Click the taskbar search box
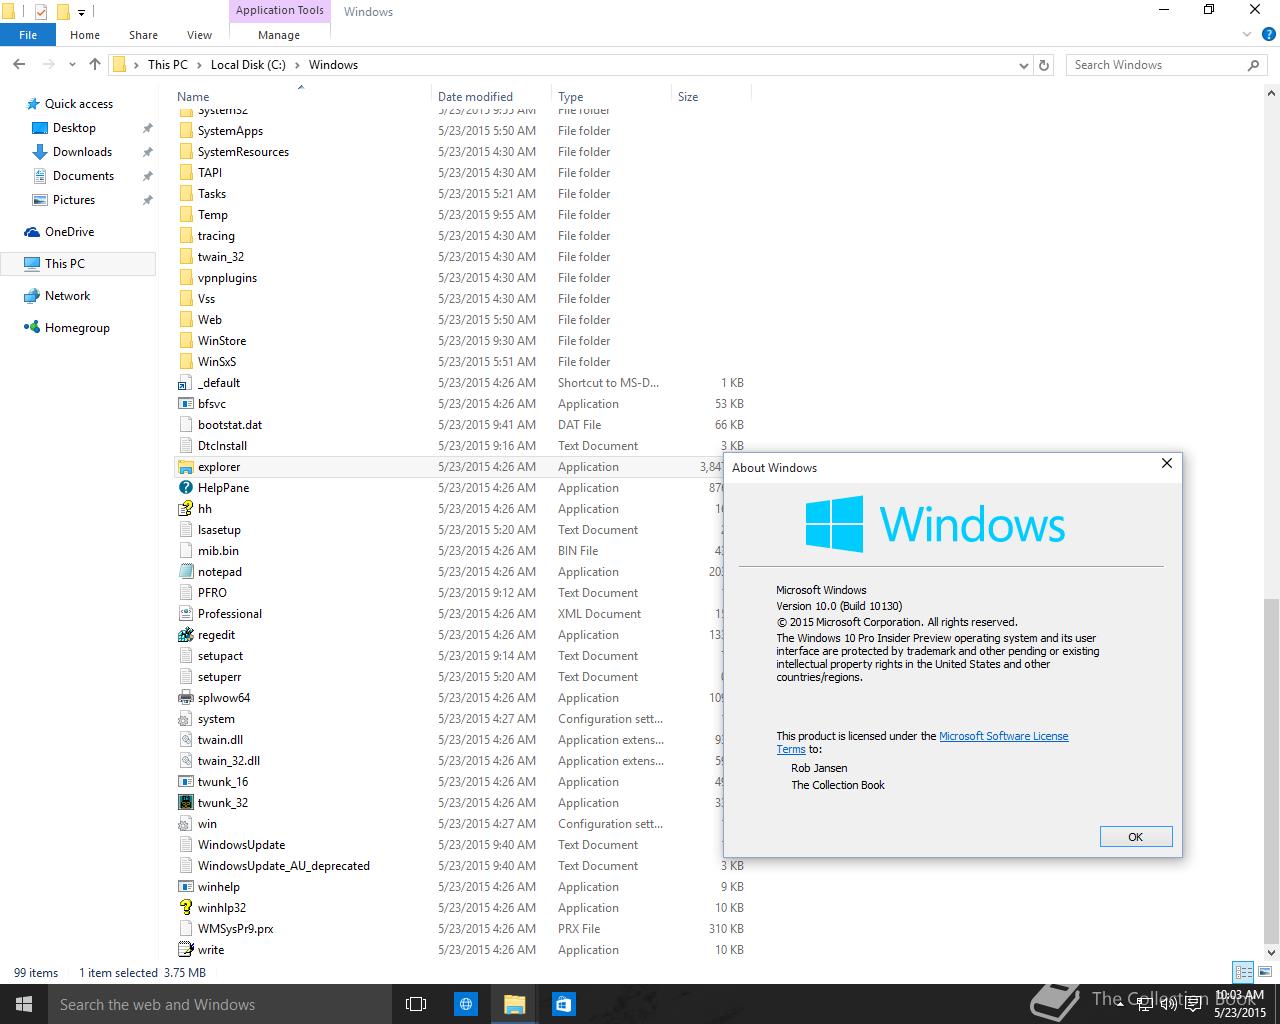Screen dimensions: 1280x1024 220,1004
